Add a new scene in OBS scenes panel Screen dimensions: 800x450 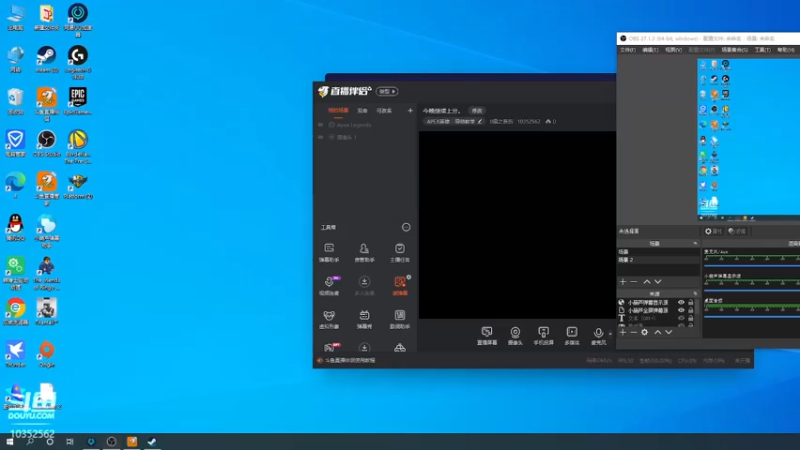click(x=622, y=282)
